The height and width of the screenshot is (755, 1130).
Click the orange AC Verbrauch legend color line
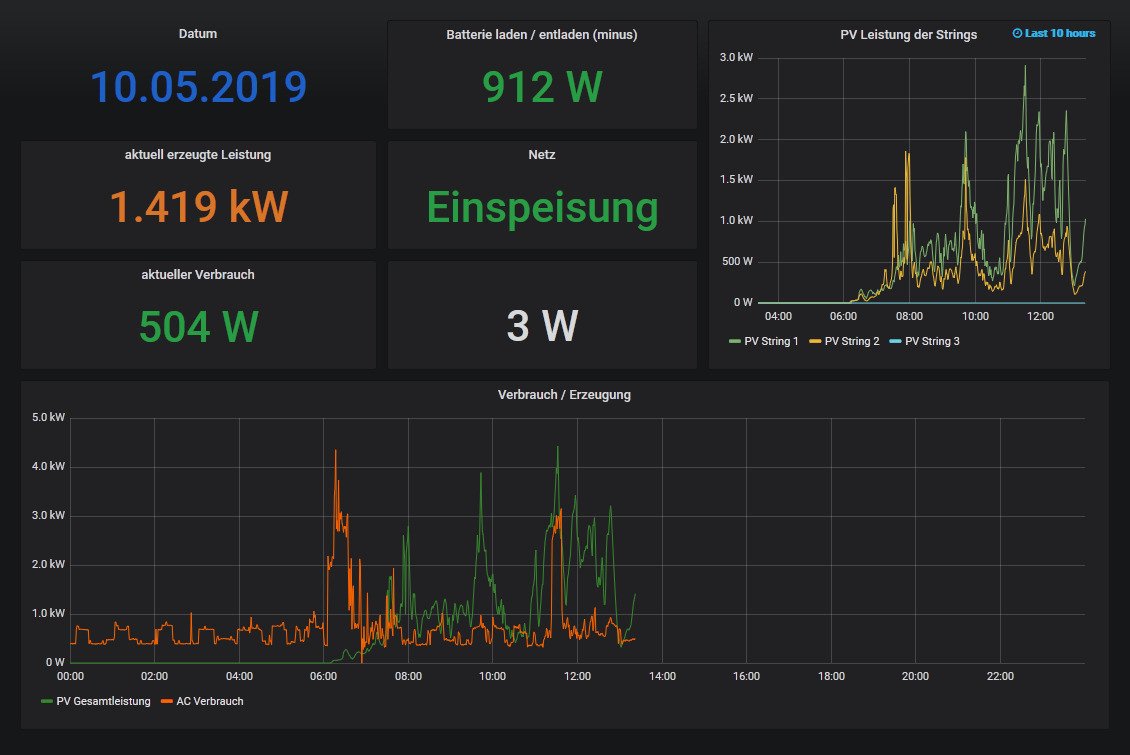point(167,702)
